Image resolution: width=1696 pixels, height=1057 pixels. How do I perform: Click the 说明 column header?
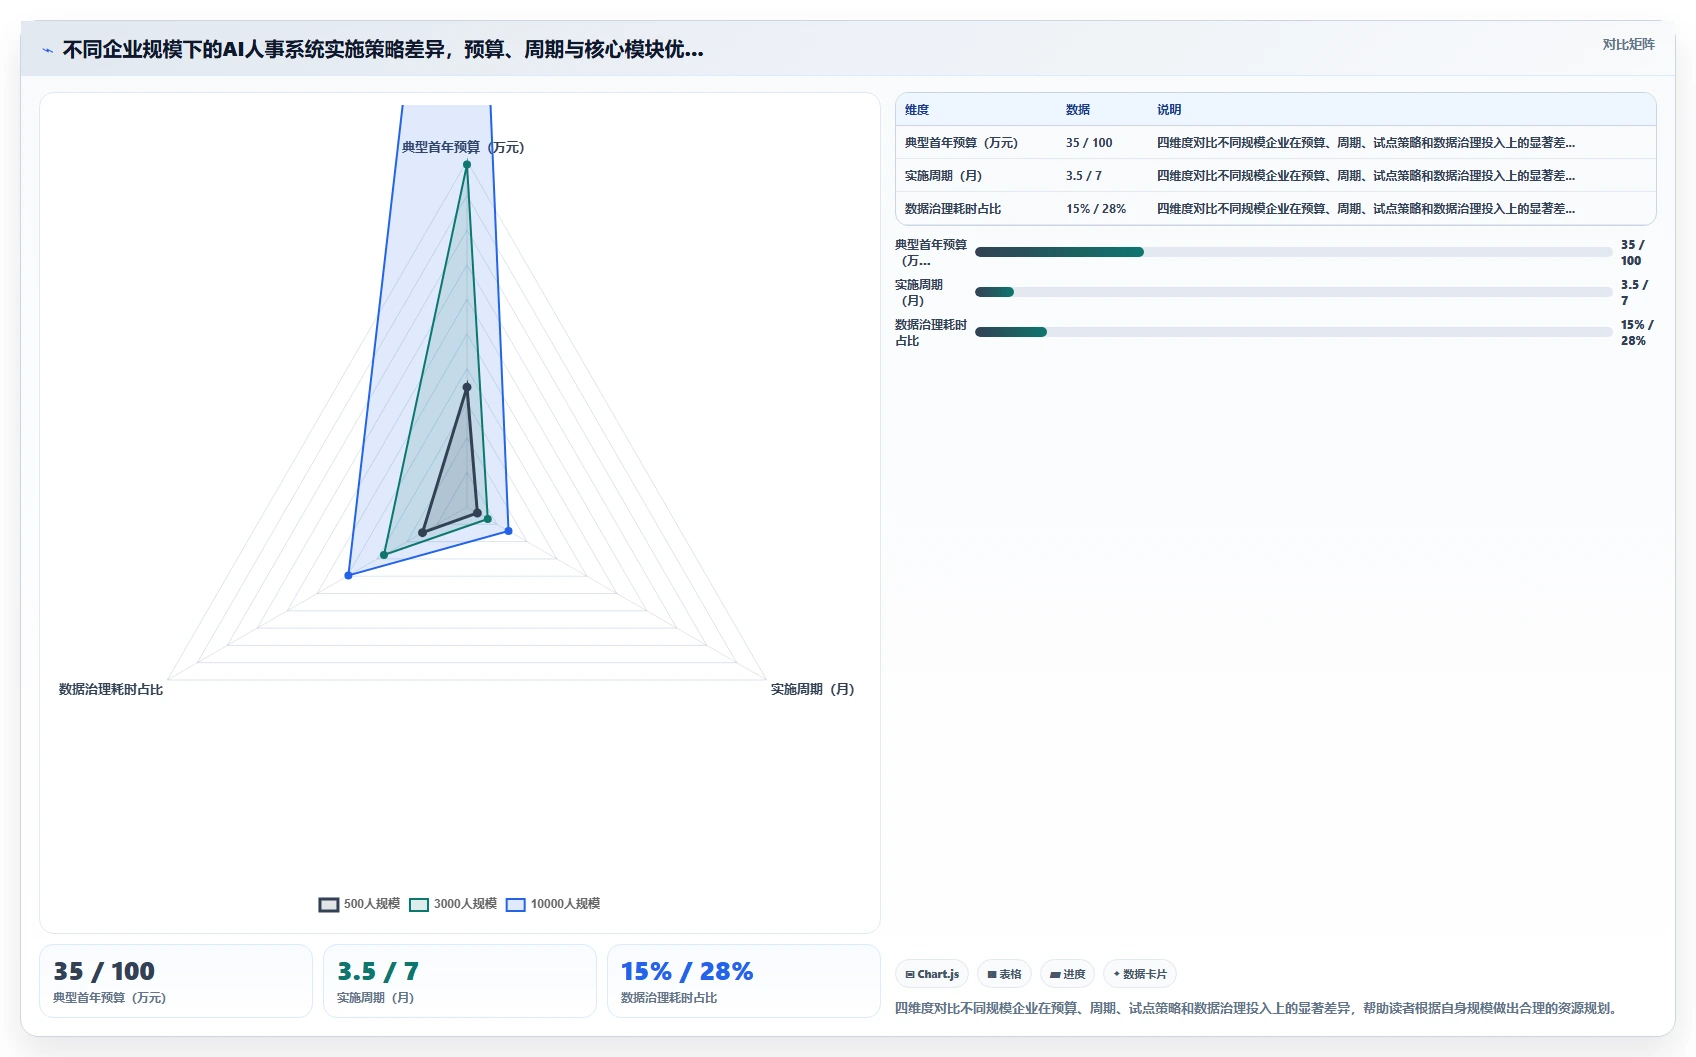(x=1169, y=110)
